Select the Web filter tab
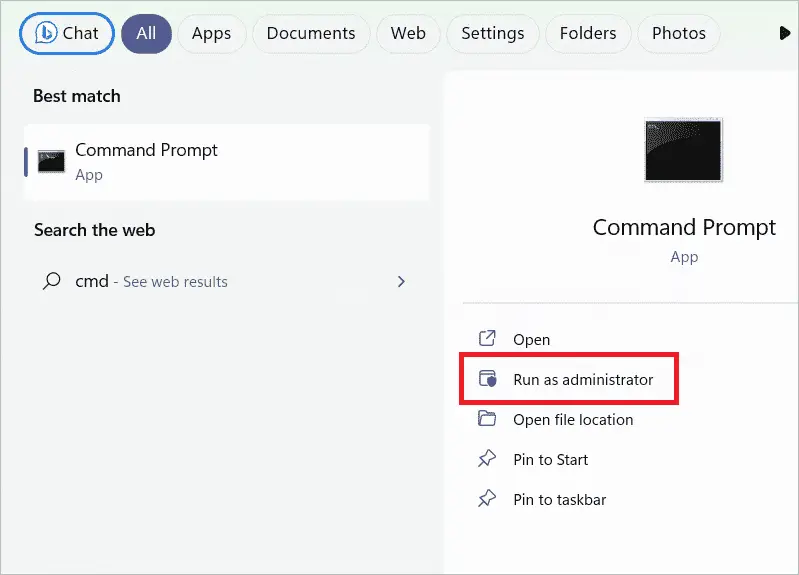Screen dimensions: 799x575 pos(408,34)
